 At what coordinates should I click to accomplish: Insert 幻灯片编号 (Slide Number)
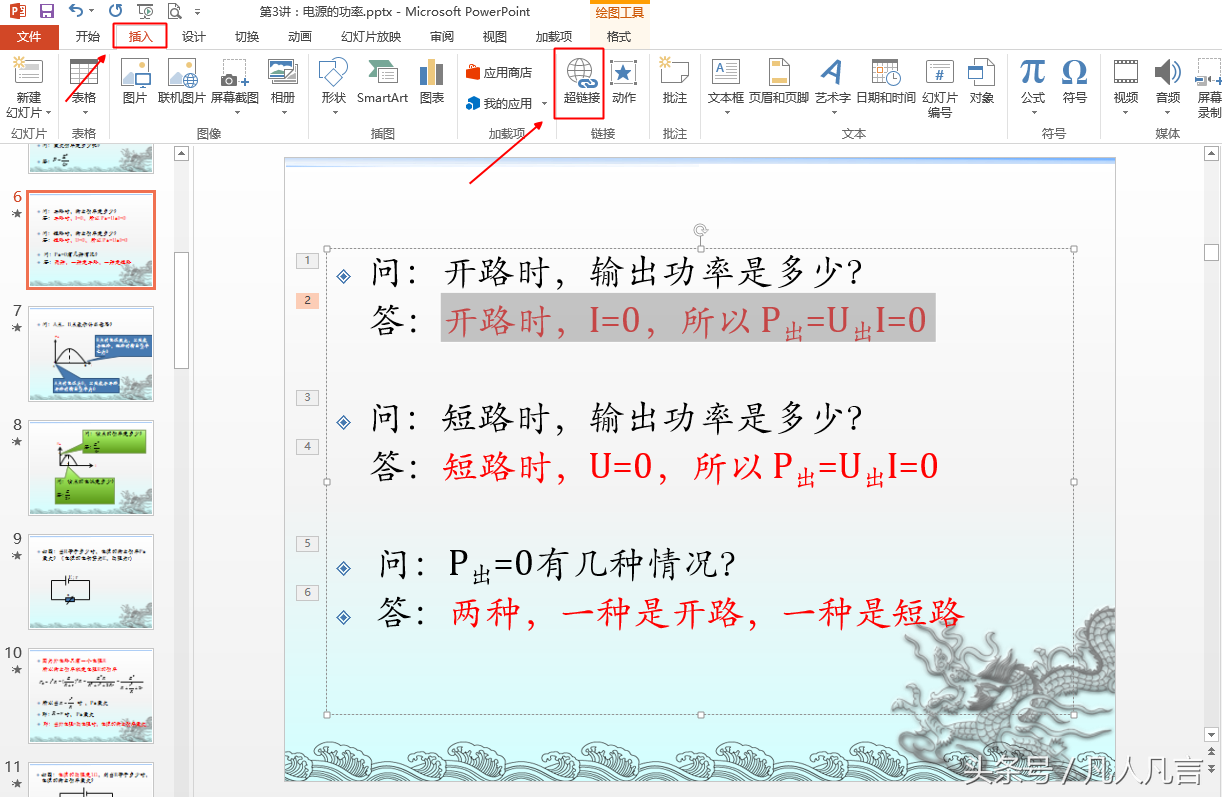tap(940, 88)
